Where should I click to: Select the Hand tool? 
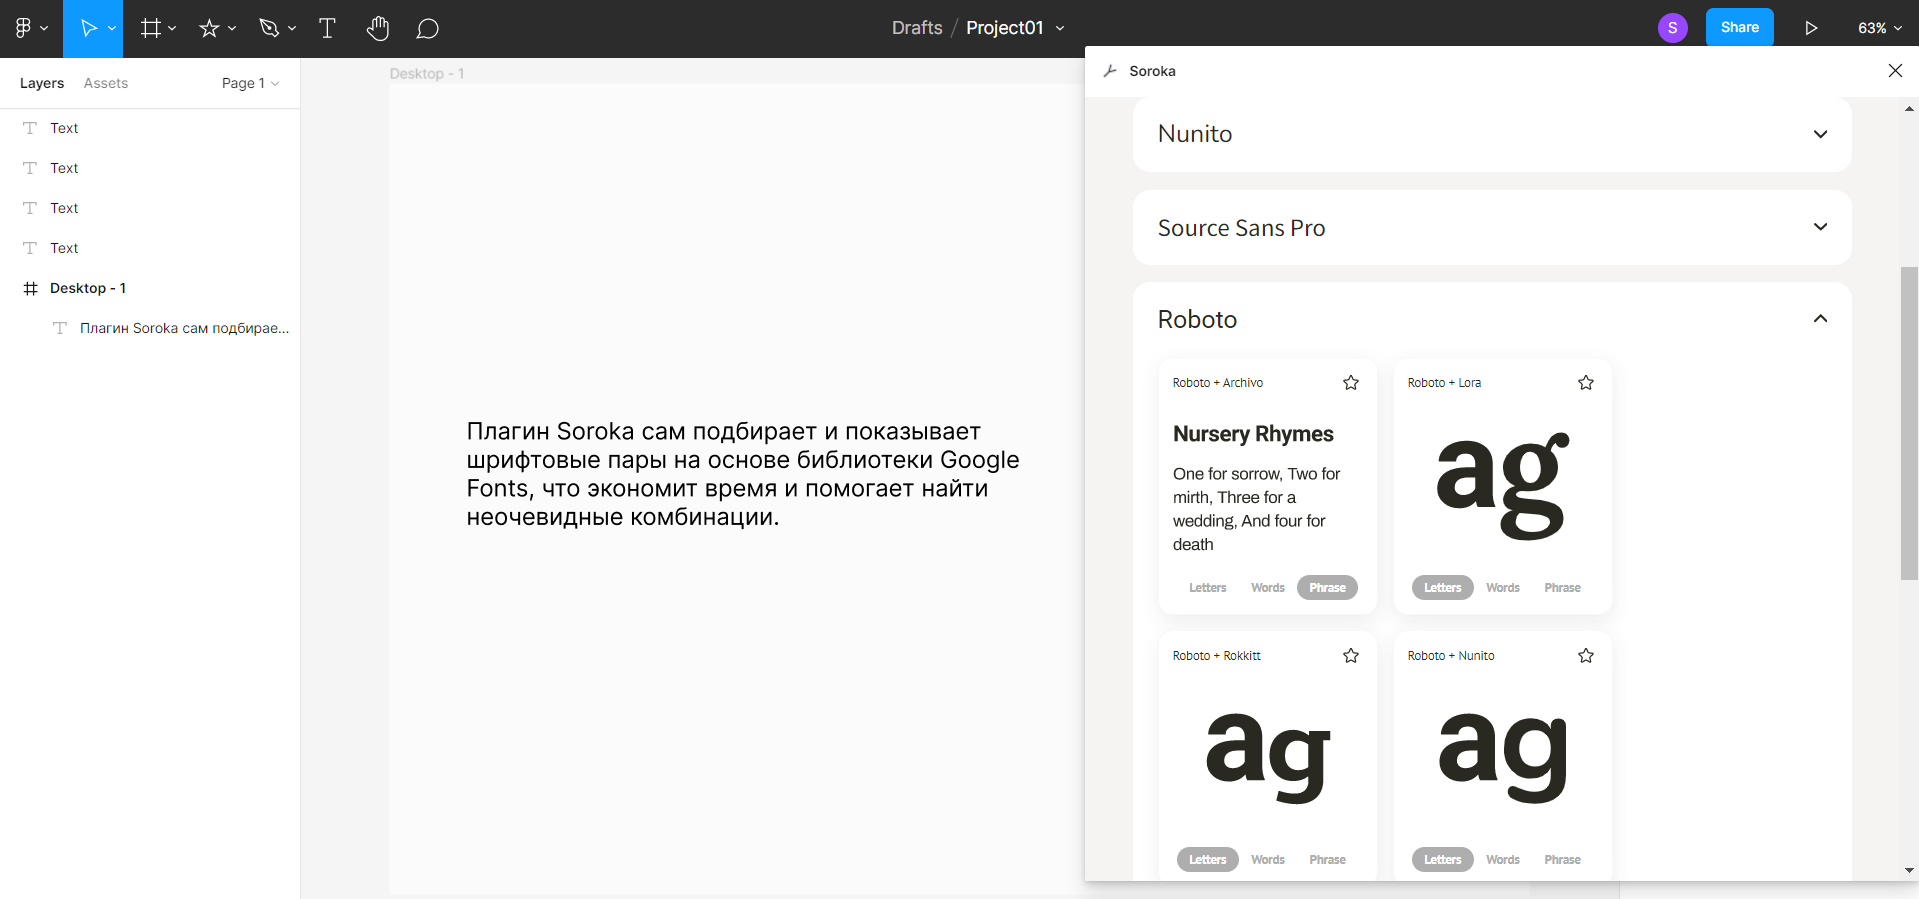point(378,28)
